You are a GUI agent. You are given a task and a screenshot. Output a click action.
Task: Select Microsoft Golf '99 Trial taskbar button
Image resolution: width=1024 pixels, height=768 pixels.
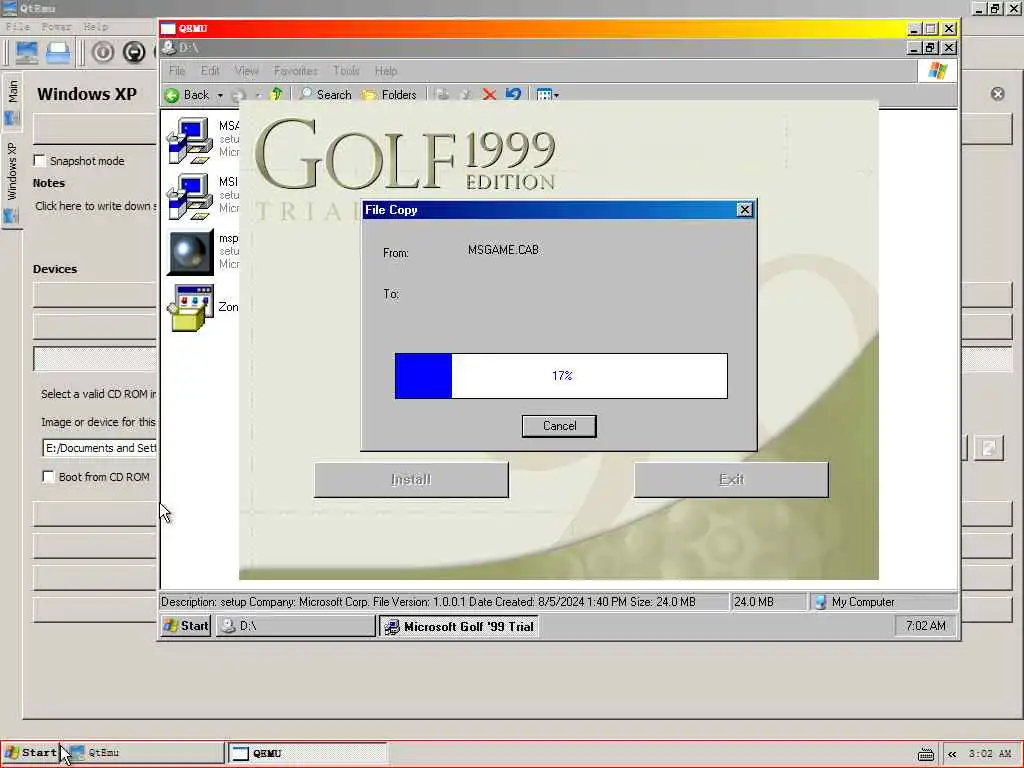[x=460, y=626]
